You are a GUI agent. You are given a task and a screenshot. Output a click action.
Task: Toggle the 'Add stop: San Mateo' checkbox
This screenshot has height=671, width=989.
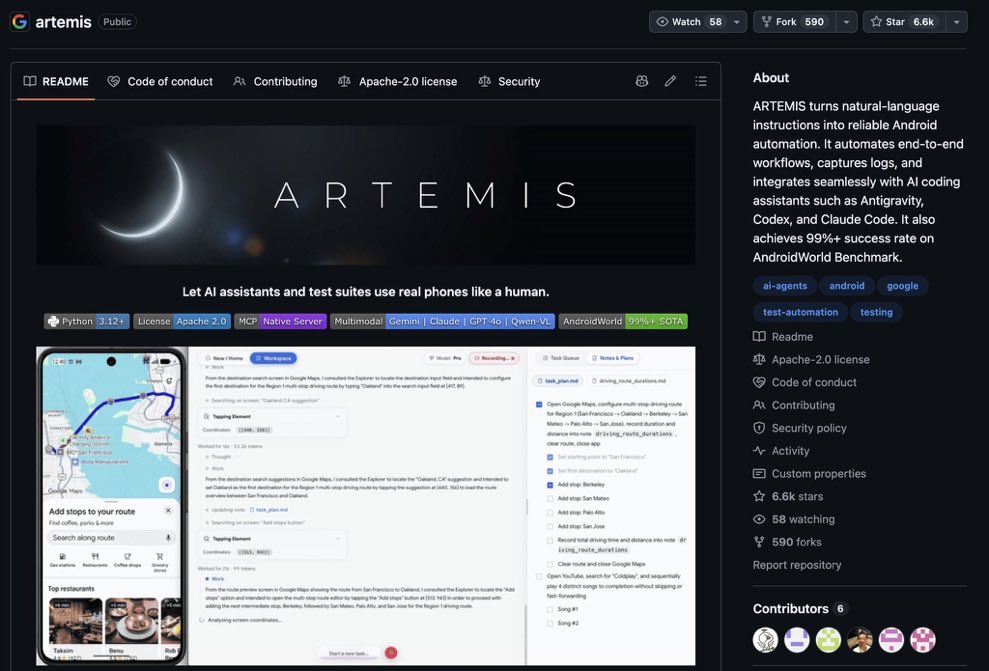(x=550, y=499)
